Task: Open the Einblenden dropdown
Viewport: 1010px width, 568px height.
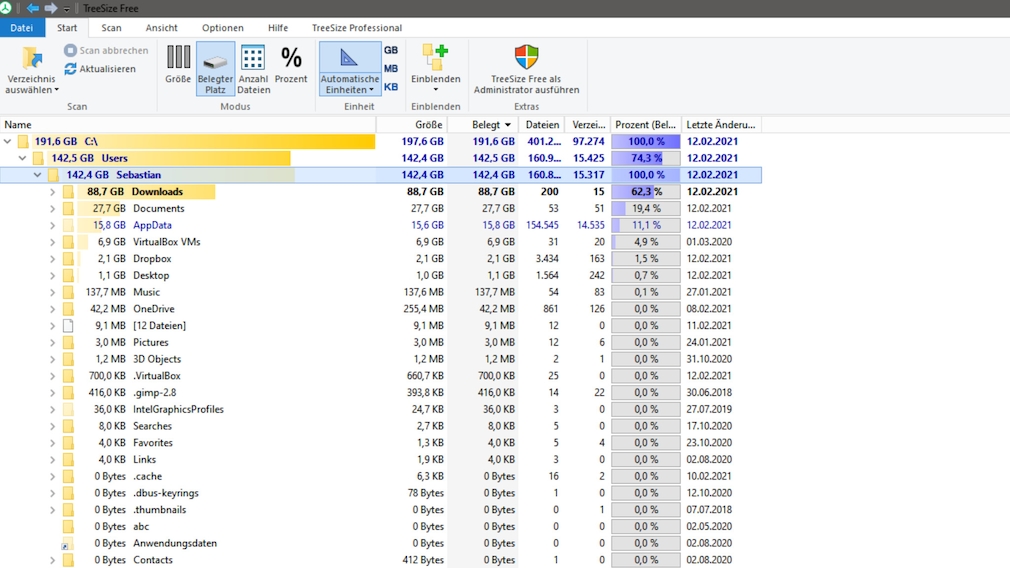Action: coord(435,68)
